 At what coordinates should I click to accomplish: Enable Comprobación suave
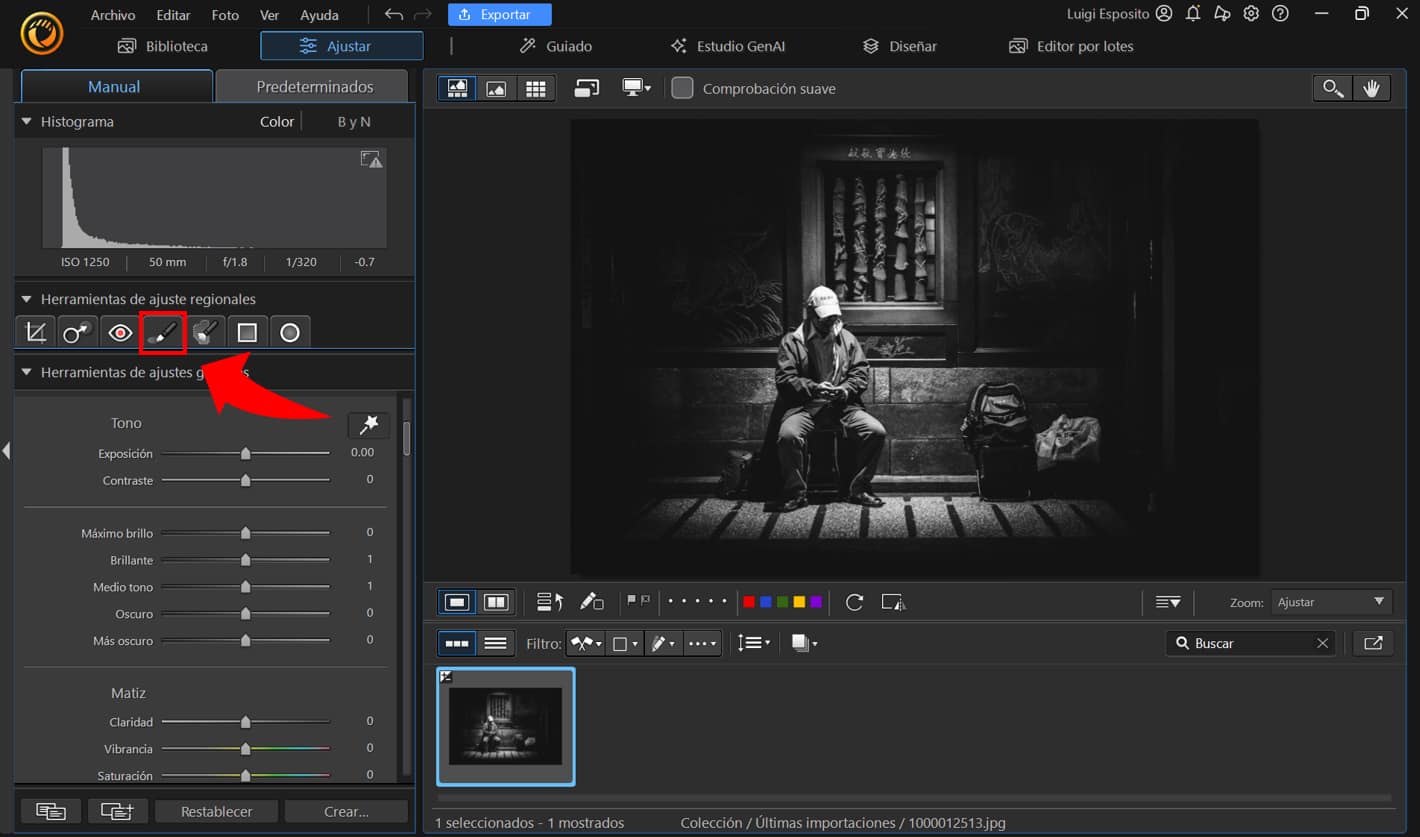683,88
